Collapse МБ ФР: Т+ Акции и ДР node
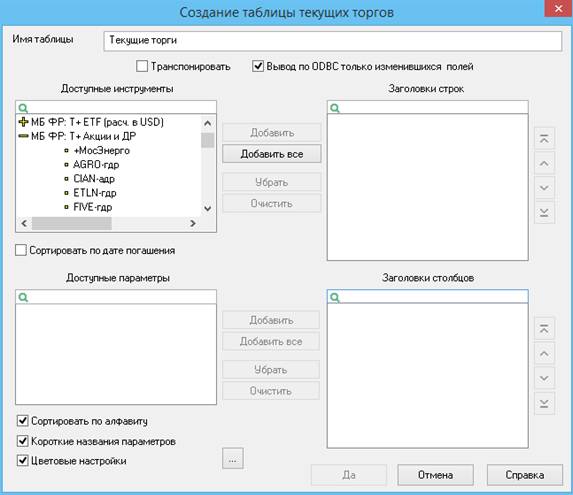This screenshot has height=495, width=573. click(x=23, y=136)
